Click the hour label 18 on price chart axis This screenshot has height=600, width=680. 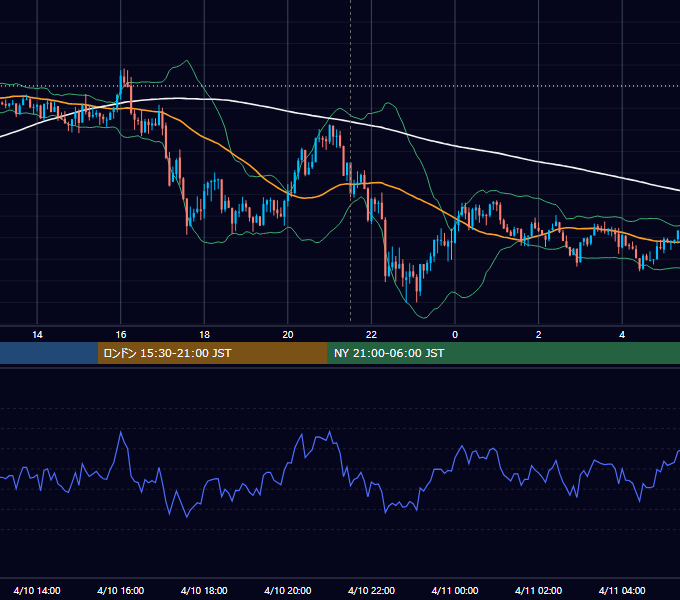[204, 335]
